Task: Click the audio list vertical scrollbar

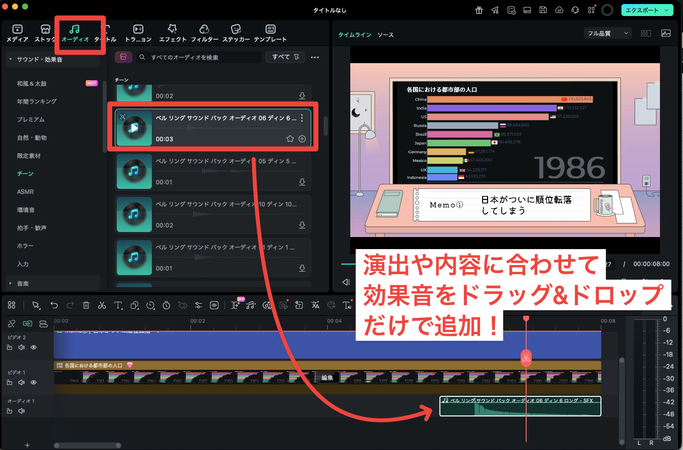Action: pyautogui.click(x=325, y=126)
